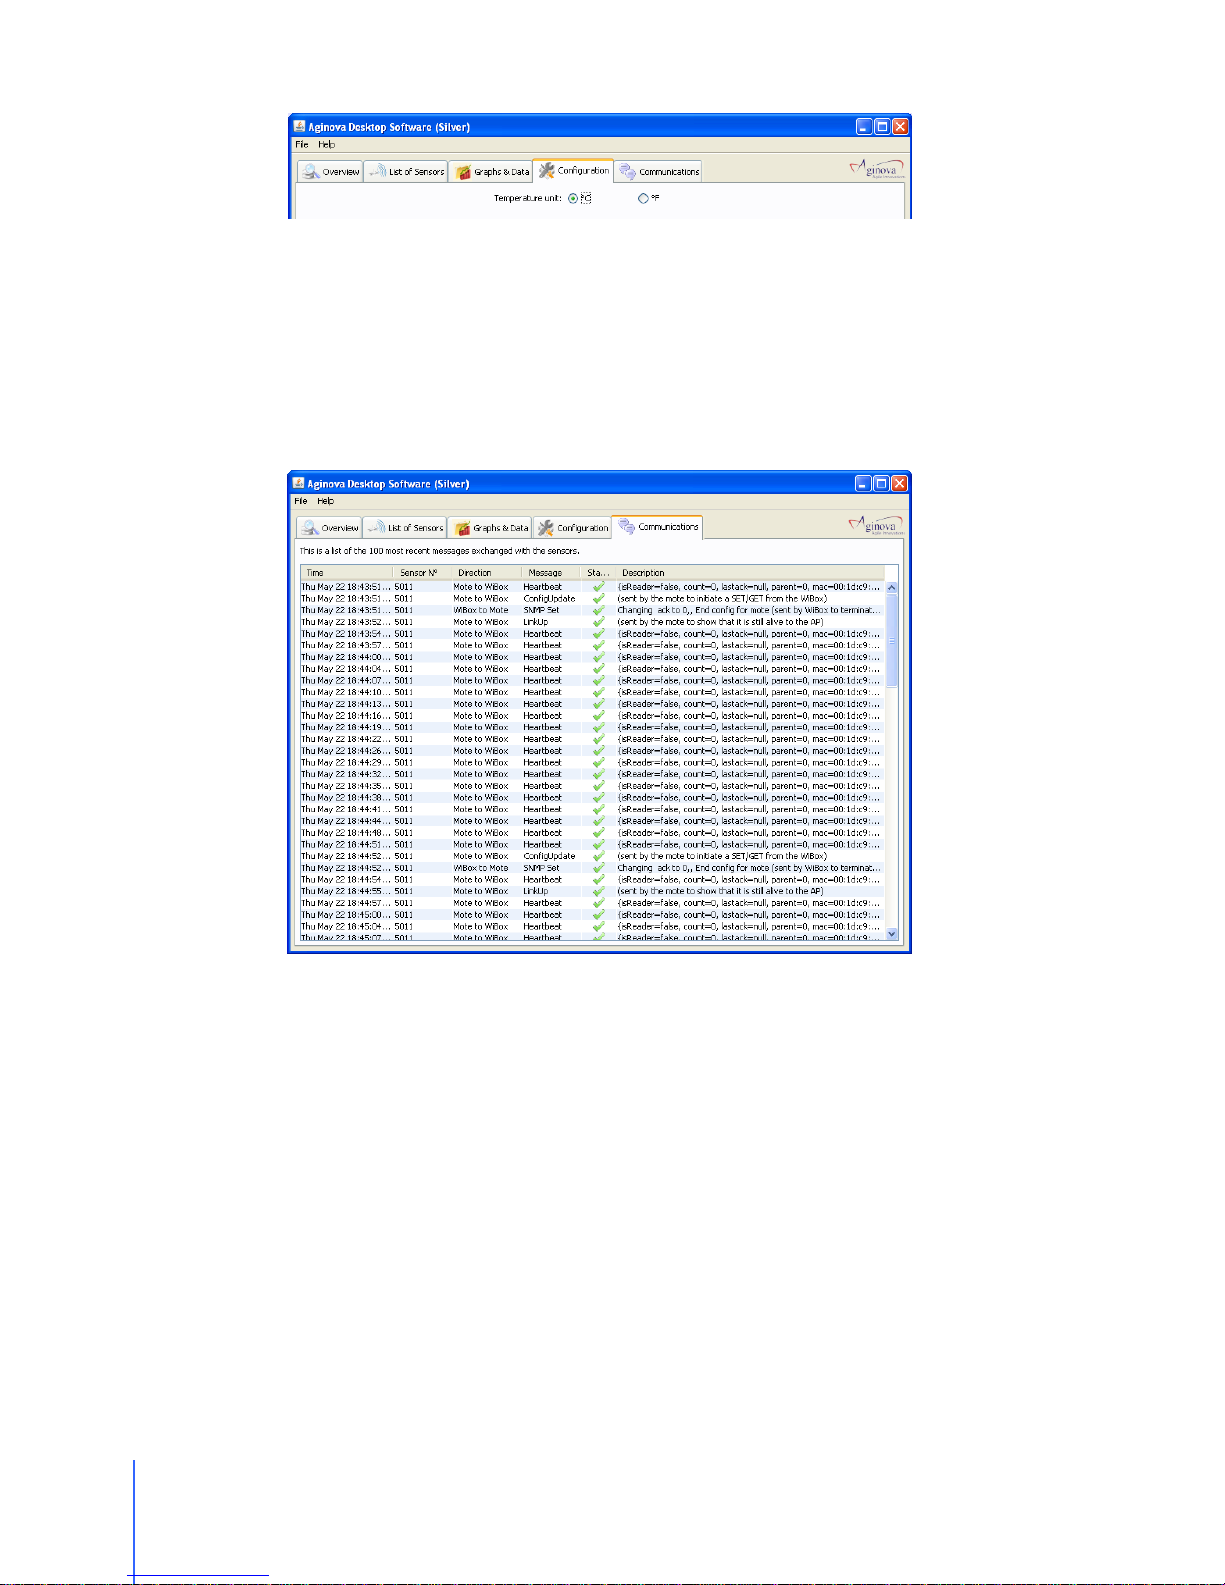Open Configuration tab in lower message list window
The image size is (1225, 1585).
tap(572, 528)
